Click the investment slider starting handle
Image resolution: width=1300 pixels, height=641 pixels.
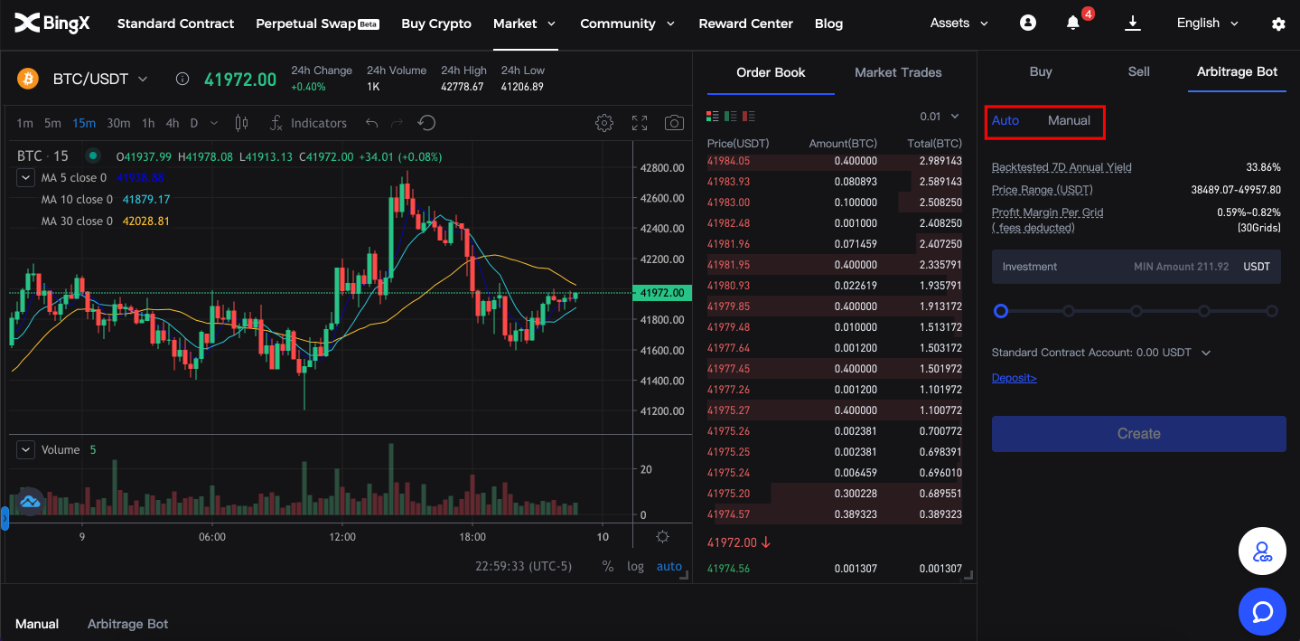coord(1001,311)
